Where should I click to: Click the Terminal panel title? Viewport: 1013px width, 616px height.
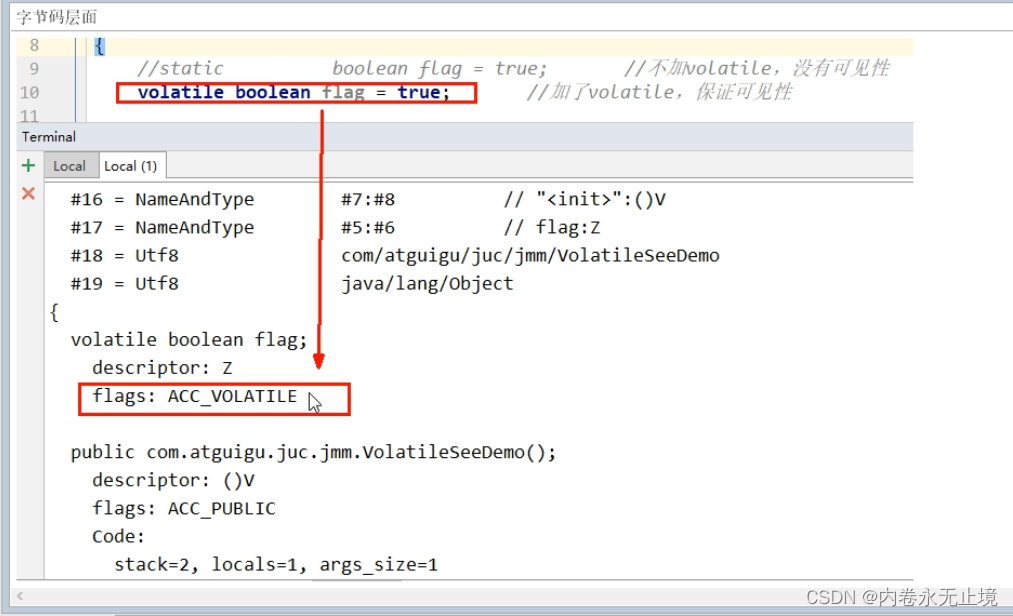(x=48, y=137)
